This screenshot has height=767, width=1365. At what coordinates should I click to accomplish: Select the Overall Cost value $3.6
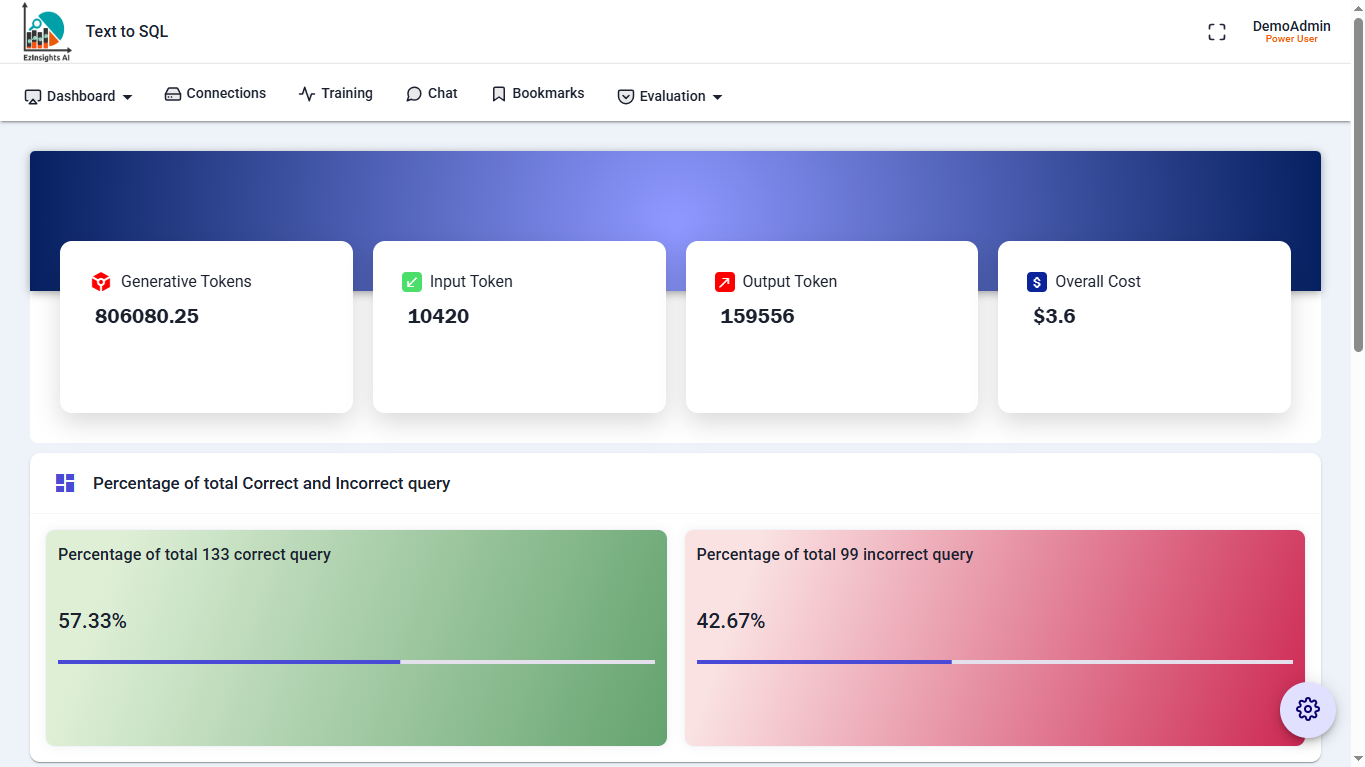pyautogui.click(x=1054, y=317)
